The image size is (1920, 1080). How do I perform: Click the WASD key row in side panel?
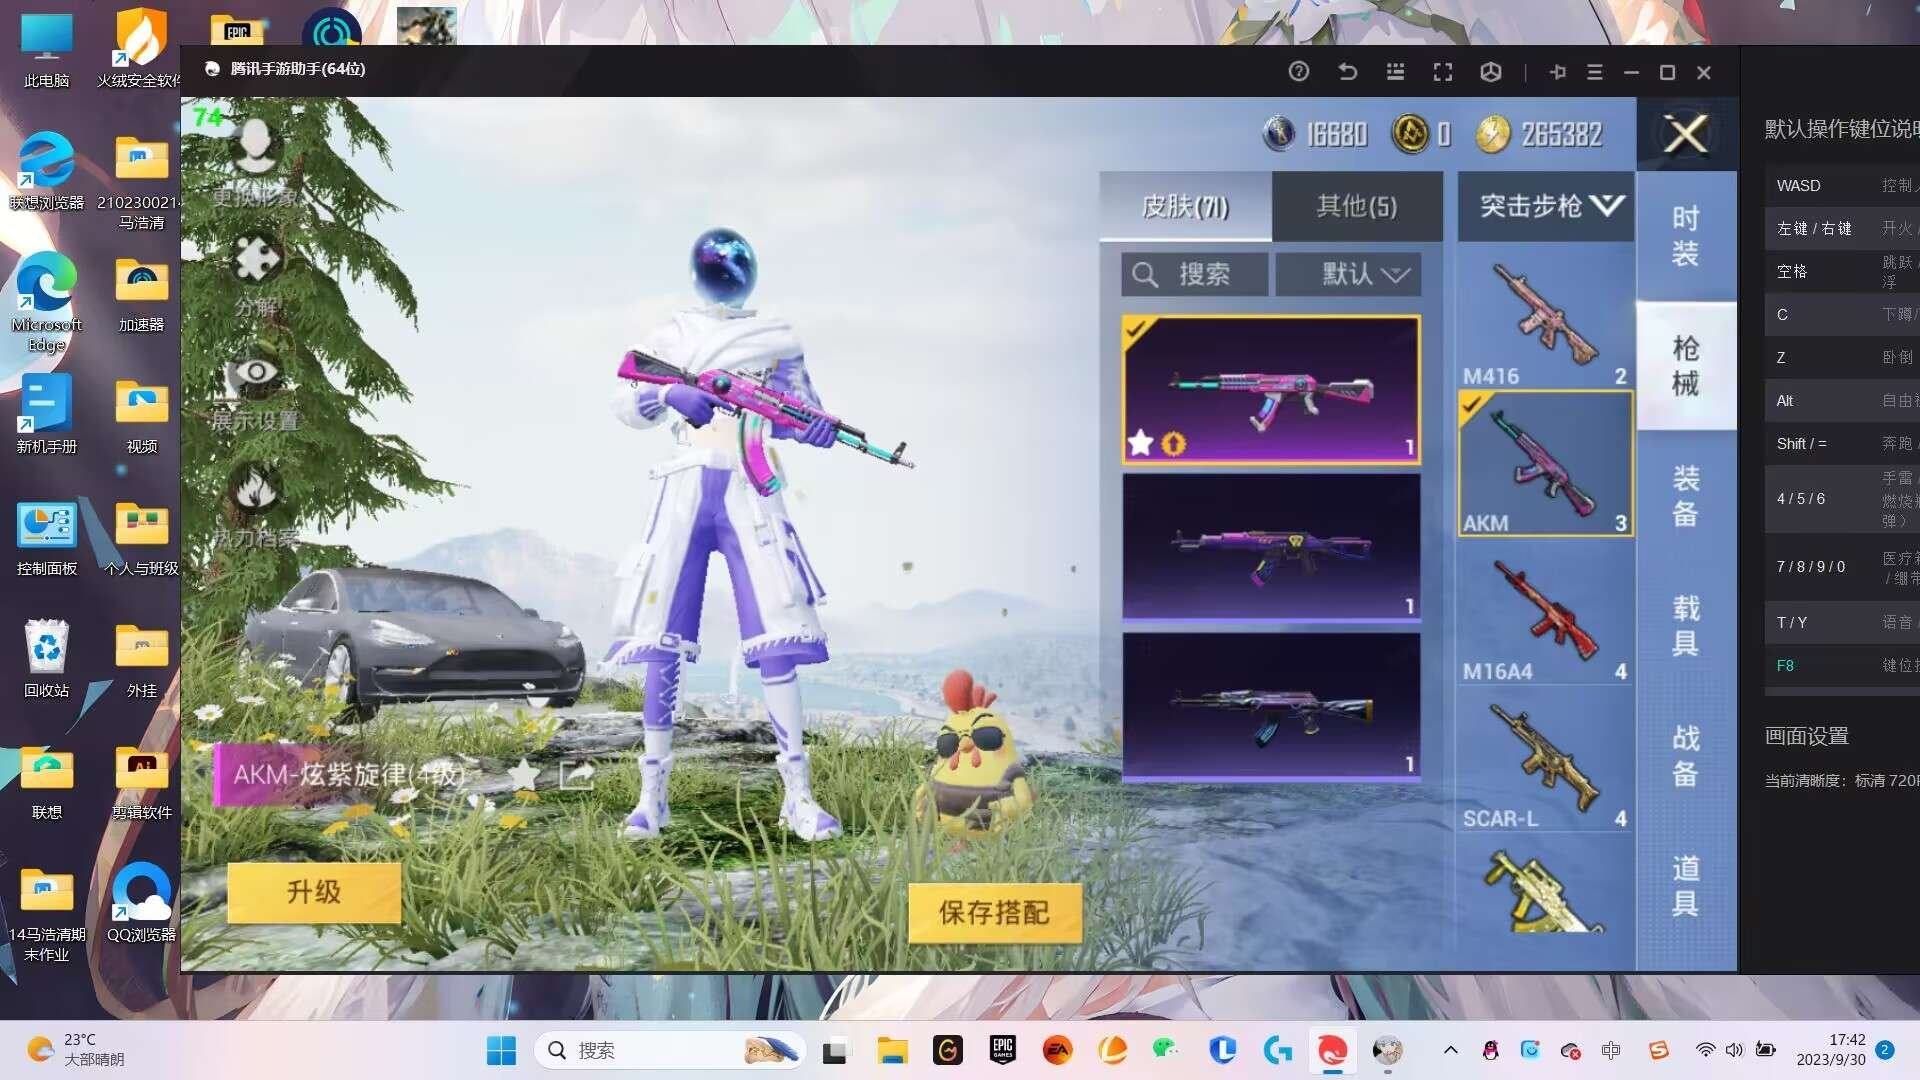point(1842,185)
